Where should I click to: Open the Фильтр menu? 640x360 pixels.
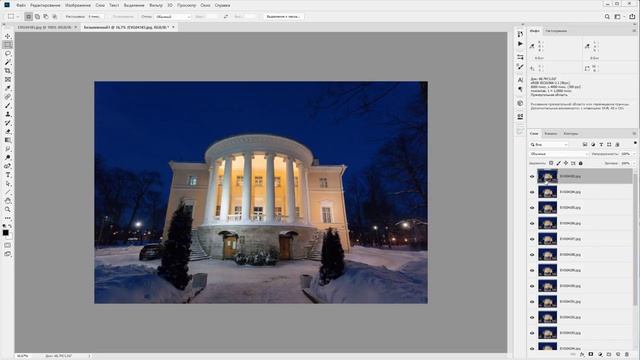click(156, 5)
